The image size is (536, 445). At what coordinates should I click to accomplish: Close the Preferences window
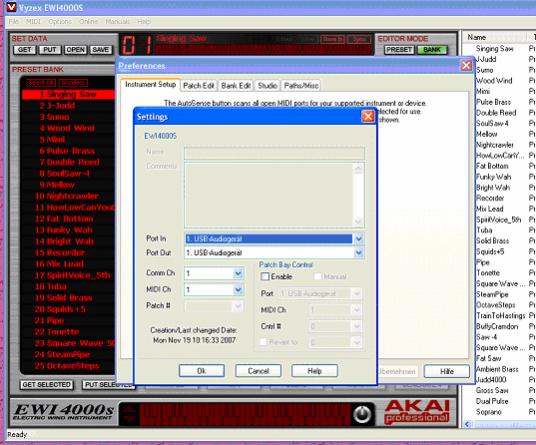pyautogui.click(x=466, y=65)
